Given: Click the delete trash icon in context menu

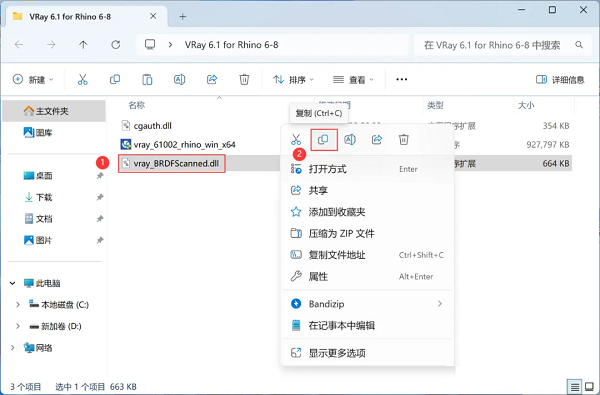Looking at the screenshot, I should point(404,139).
